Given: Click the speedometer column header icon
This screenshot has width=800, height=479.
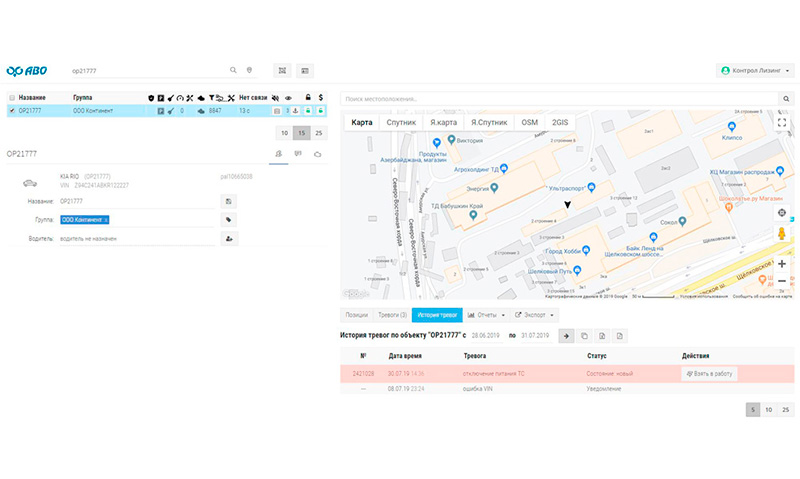Looking at the screenshot, I should click(x=180, y=98).
